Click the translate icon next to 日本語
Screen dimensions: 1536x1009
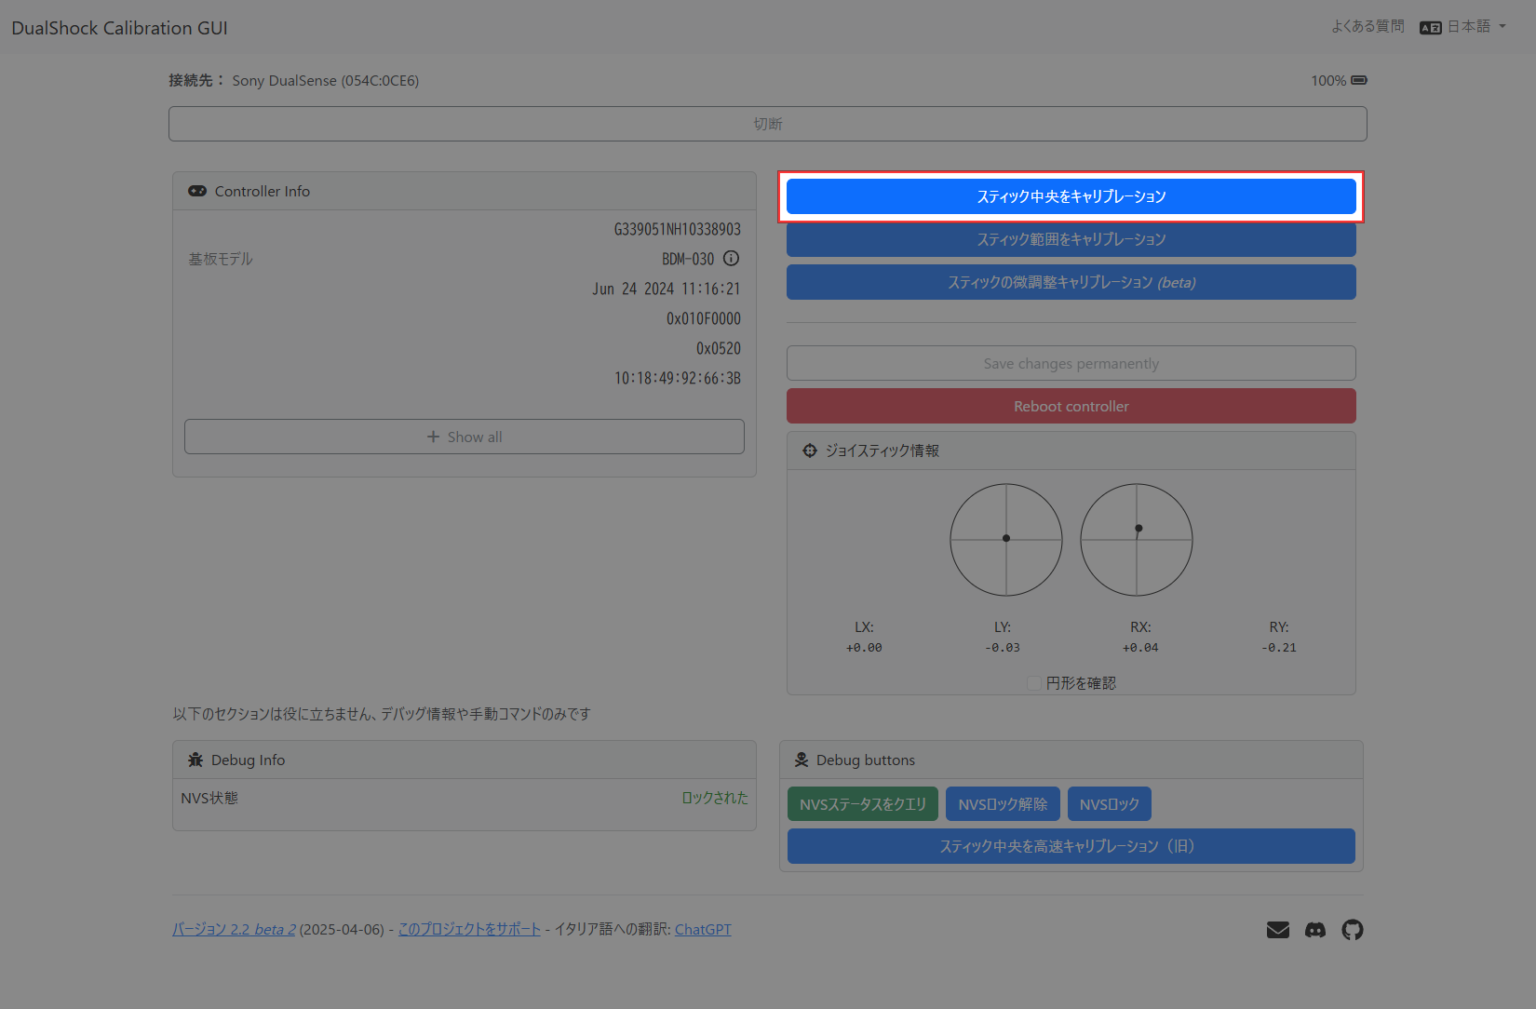tap(1430, 27)
